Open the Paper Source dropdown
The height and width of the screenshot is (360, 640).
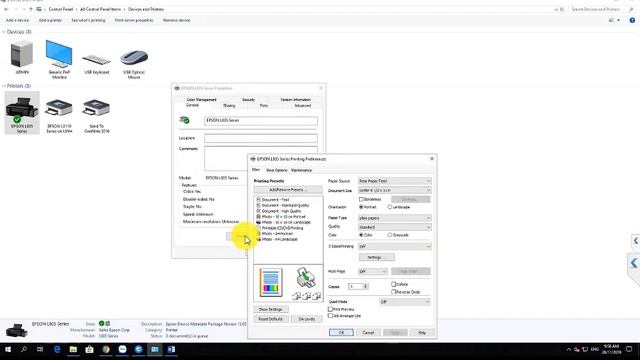[x=394, y=181]
